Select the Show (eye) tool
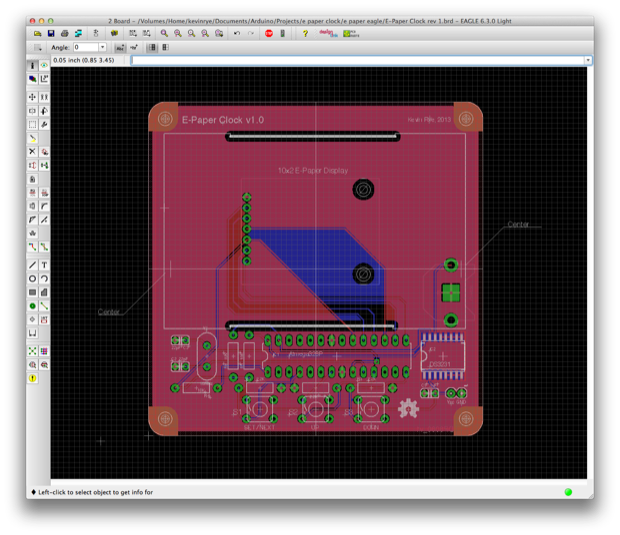Viewport: 620px width, 535px height. pos(44,65)
